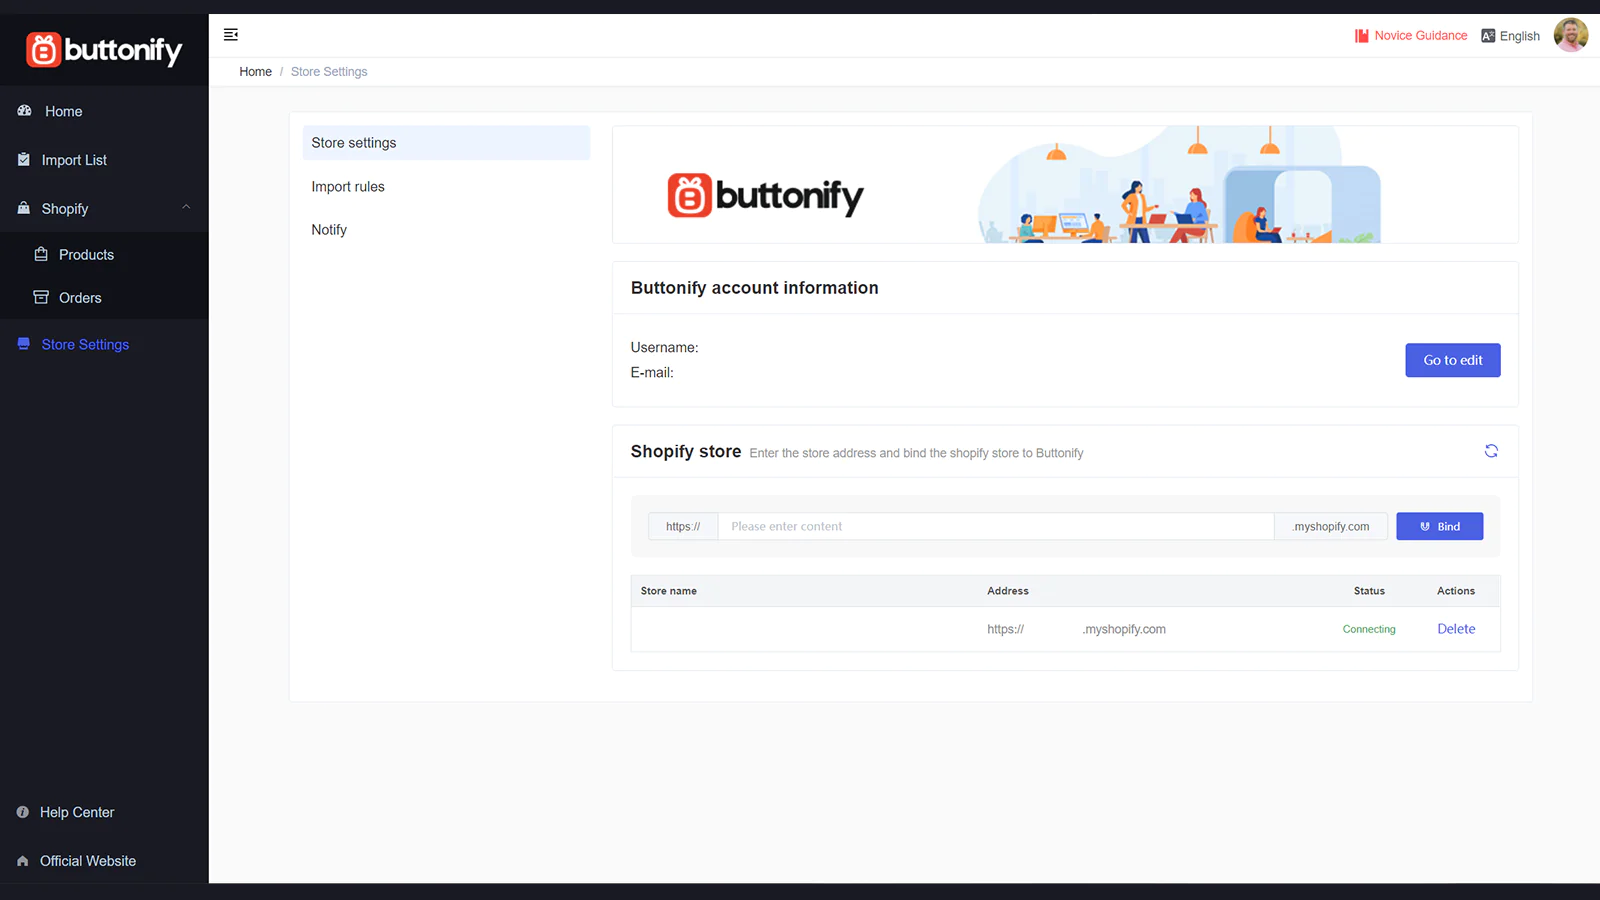Click the store address input field
Screen dimensions: 1600x900
pyautogui.click(x=996, y=526)
